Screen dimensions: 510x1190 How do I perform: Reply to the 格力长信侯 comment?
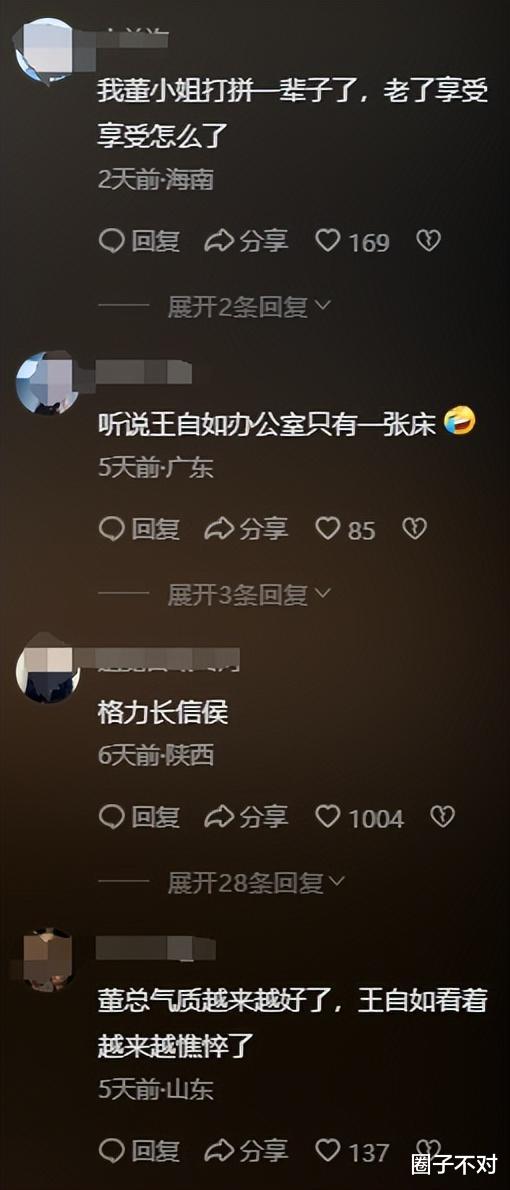point(140,817)
